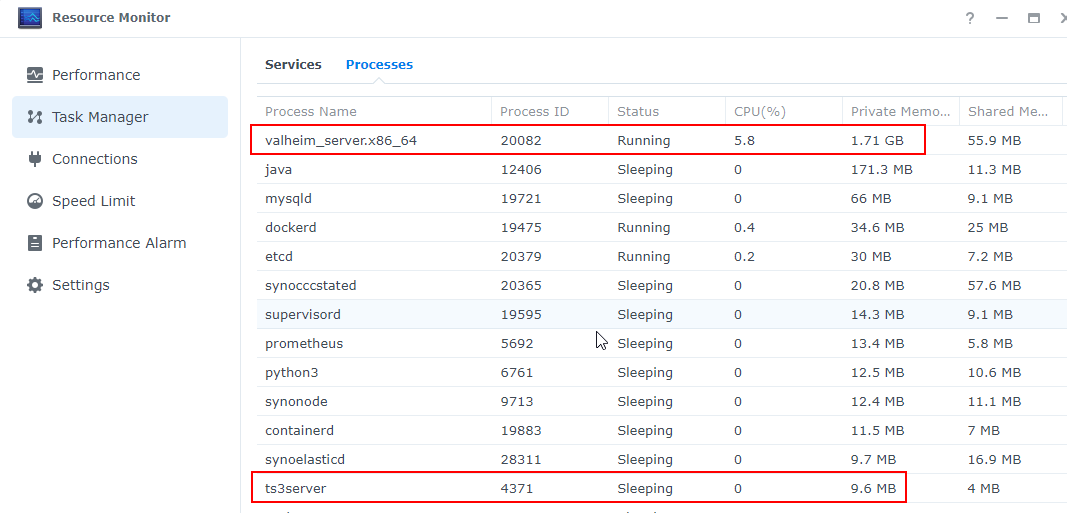Open the Performance Alarm page
This screenshot has height=513, width=1067.
coord(120,243)
